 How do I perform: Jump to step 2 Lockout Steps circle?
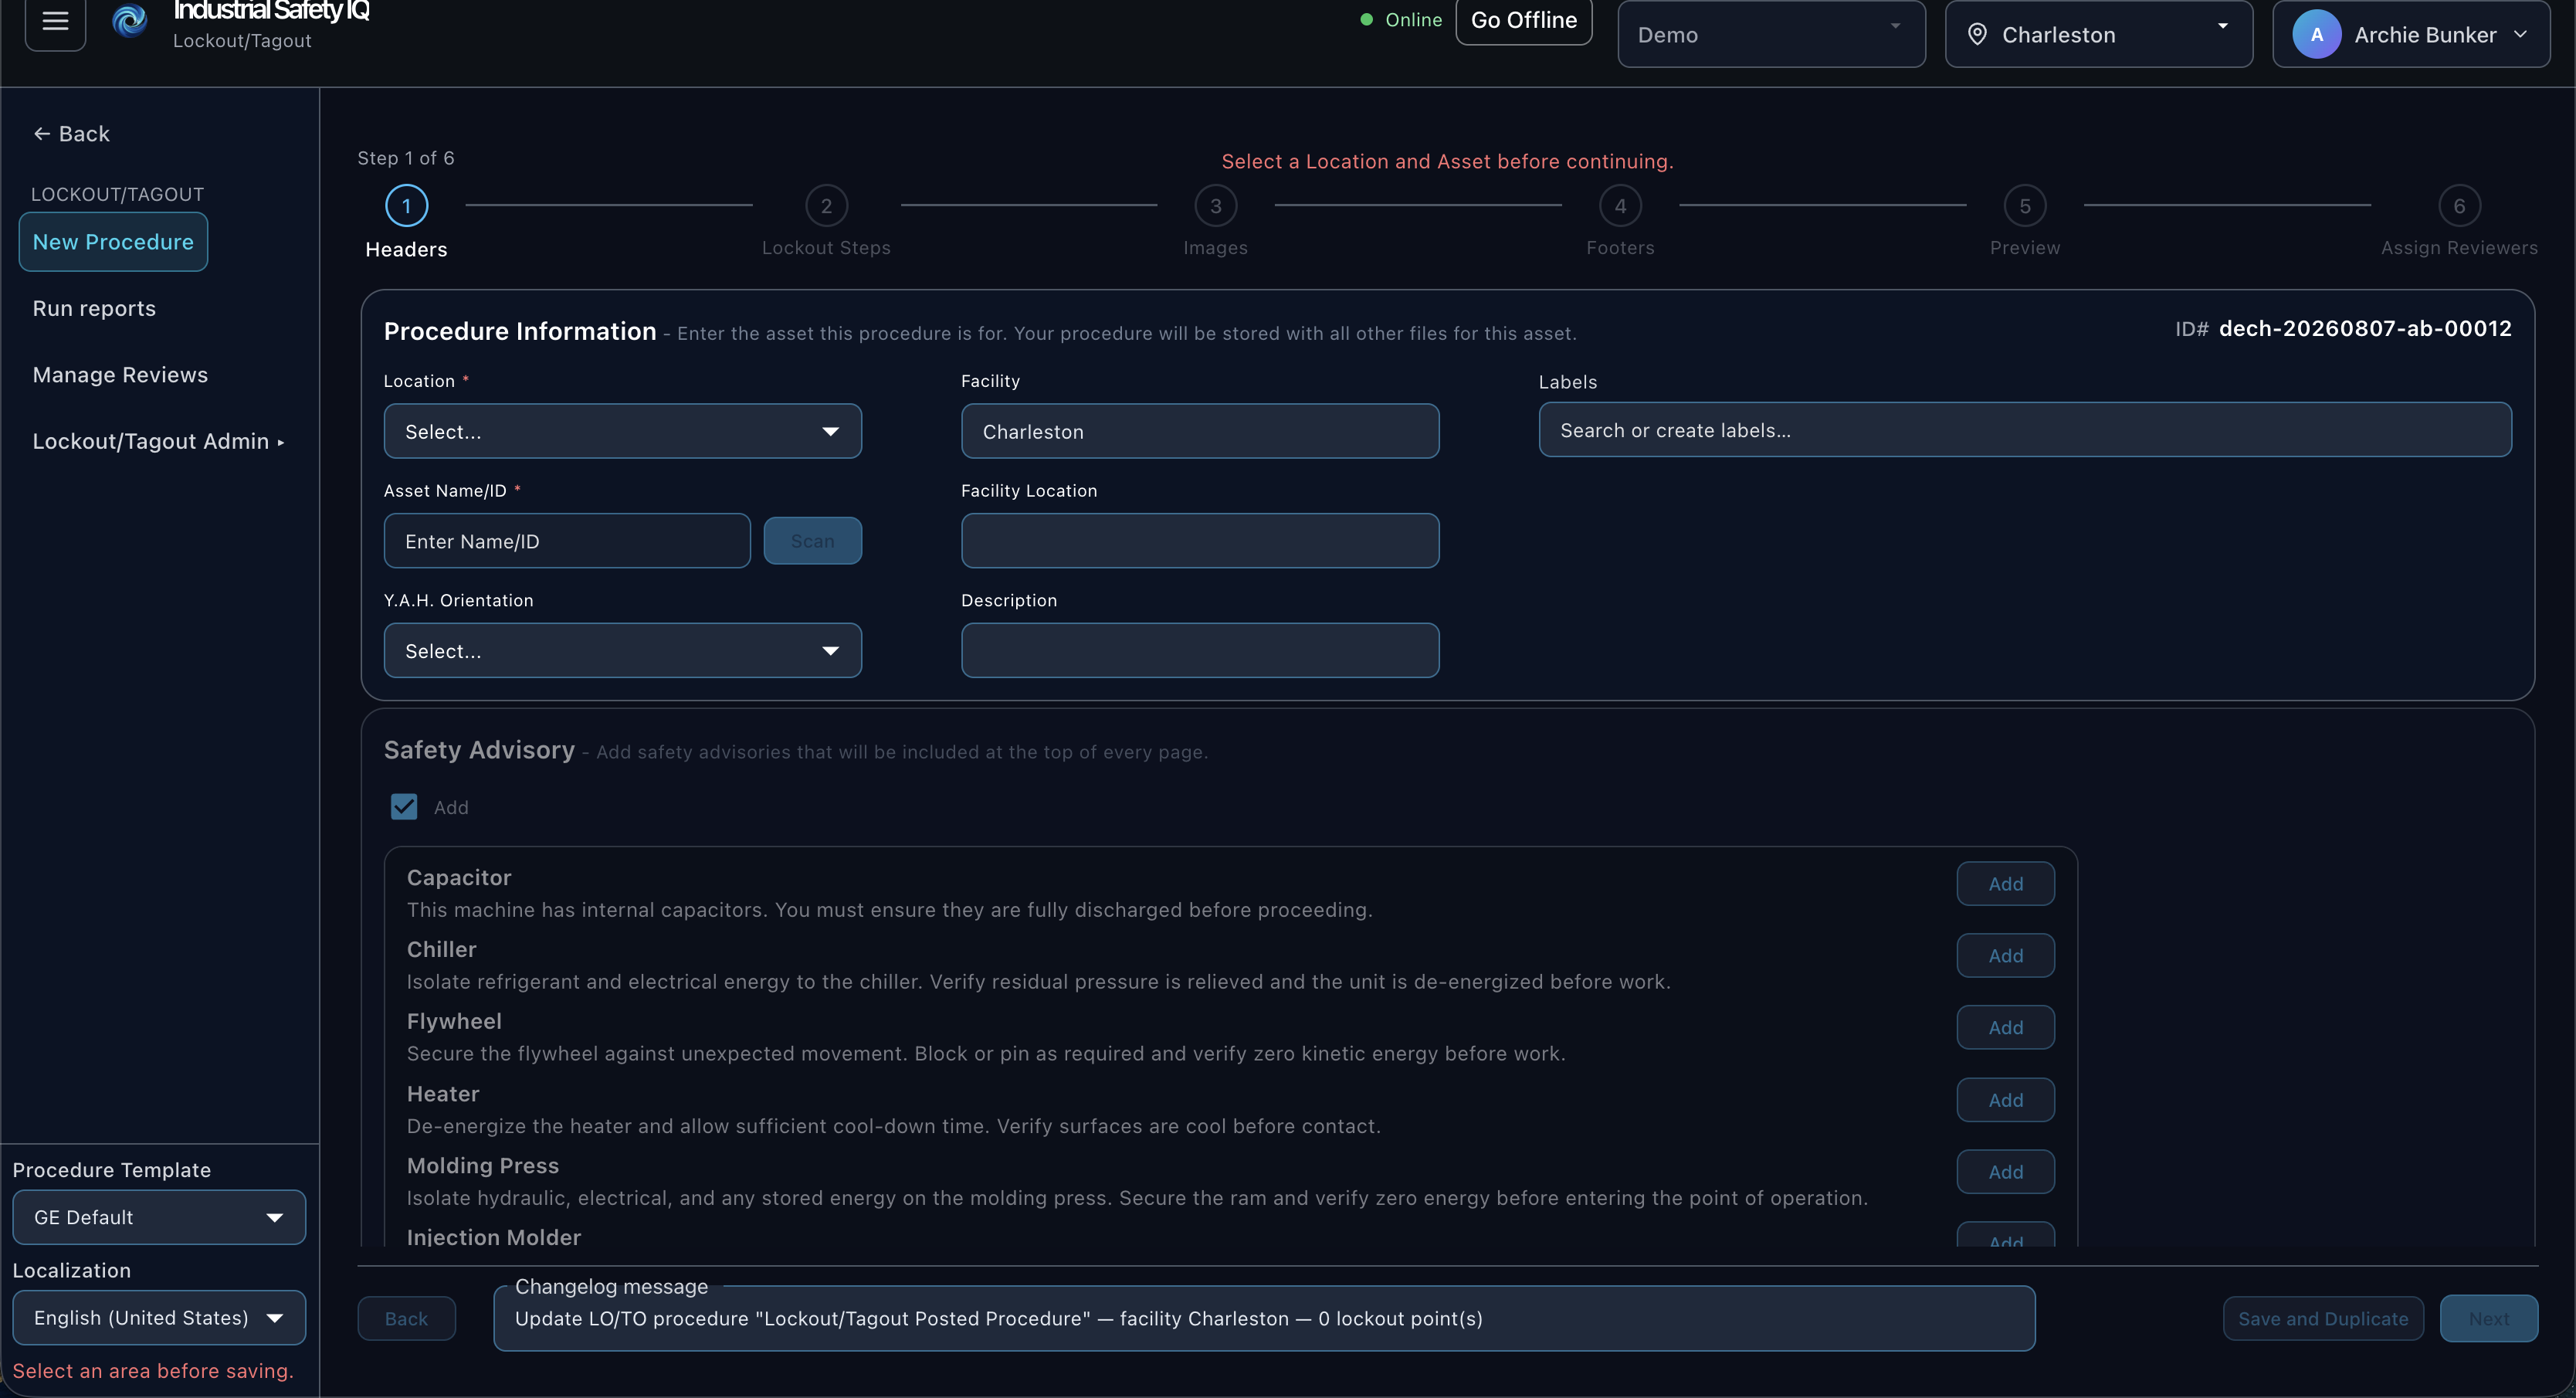pyautogui.click(x=826, y=206)
